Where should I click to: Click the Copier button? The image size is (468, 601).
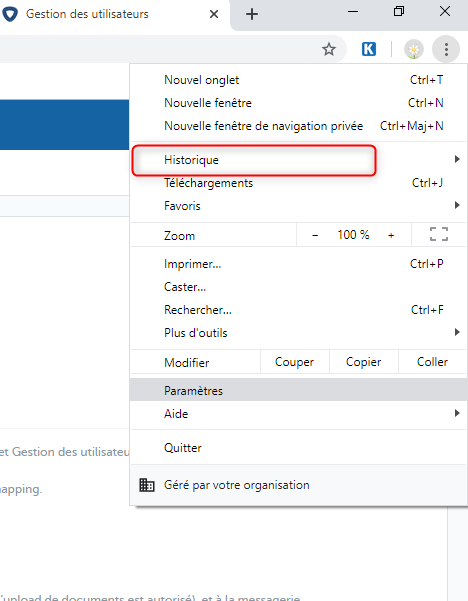(363, 362)
